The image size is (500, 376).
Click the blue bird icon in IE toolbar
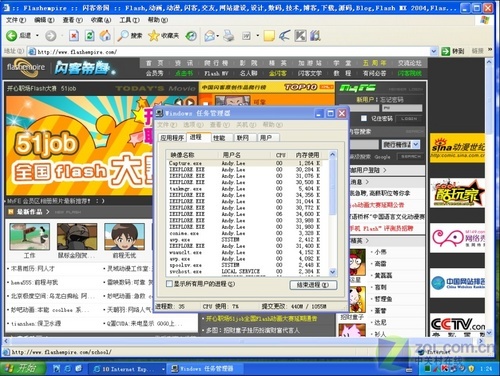[x=284, y=36]
